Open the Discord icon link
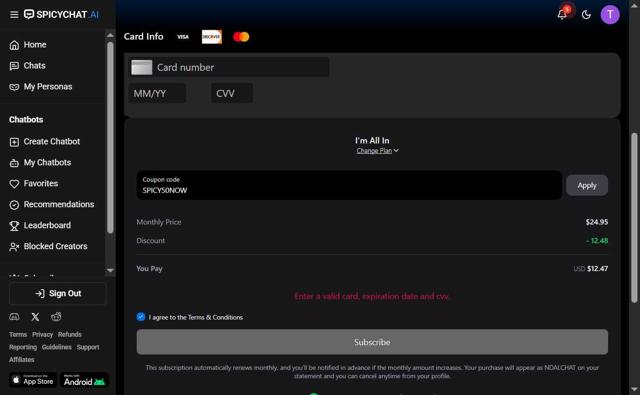The width and height of the screenshot is (640, 395). (x=14, y=317)
